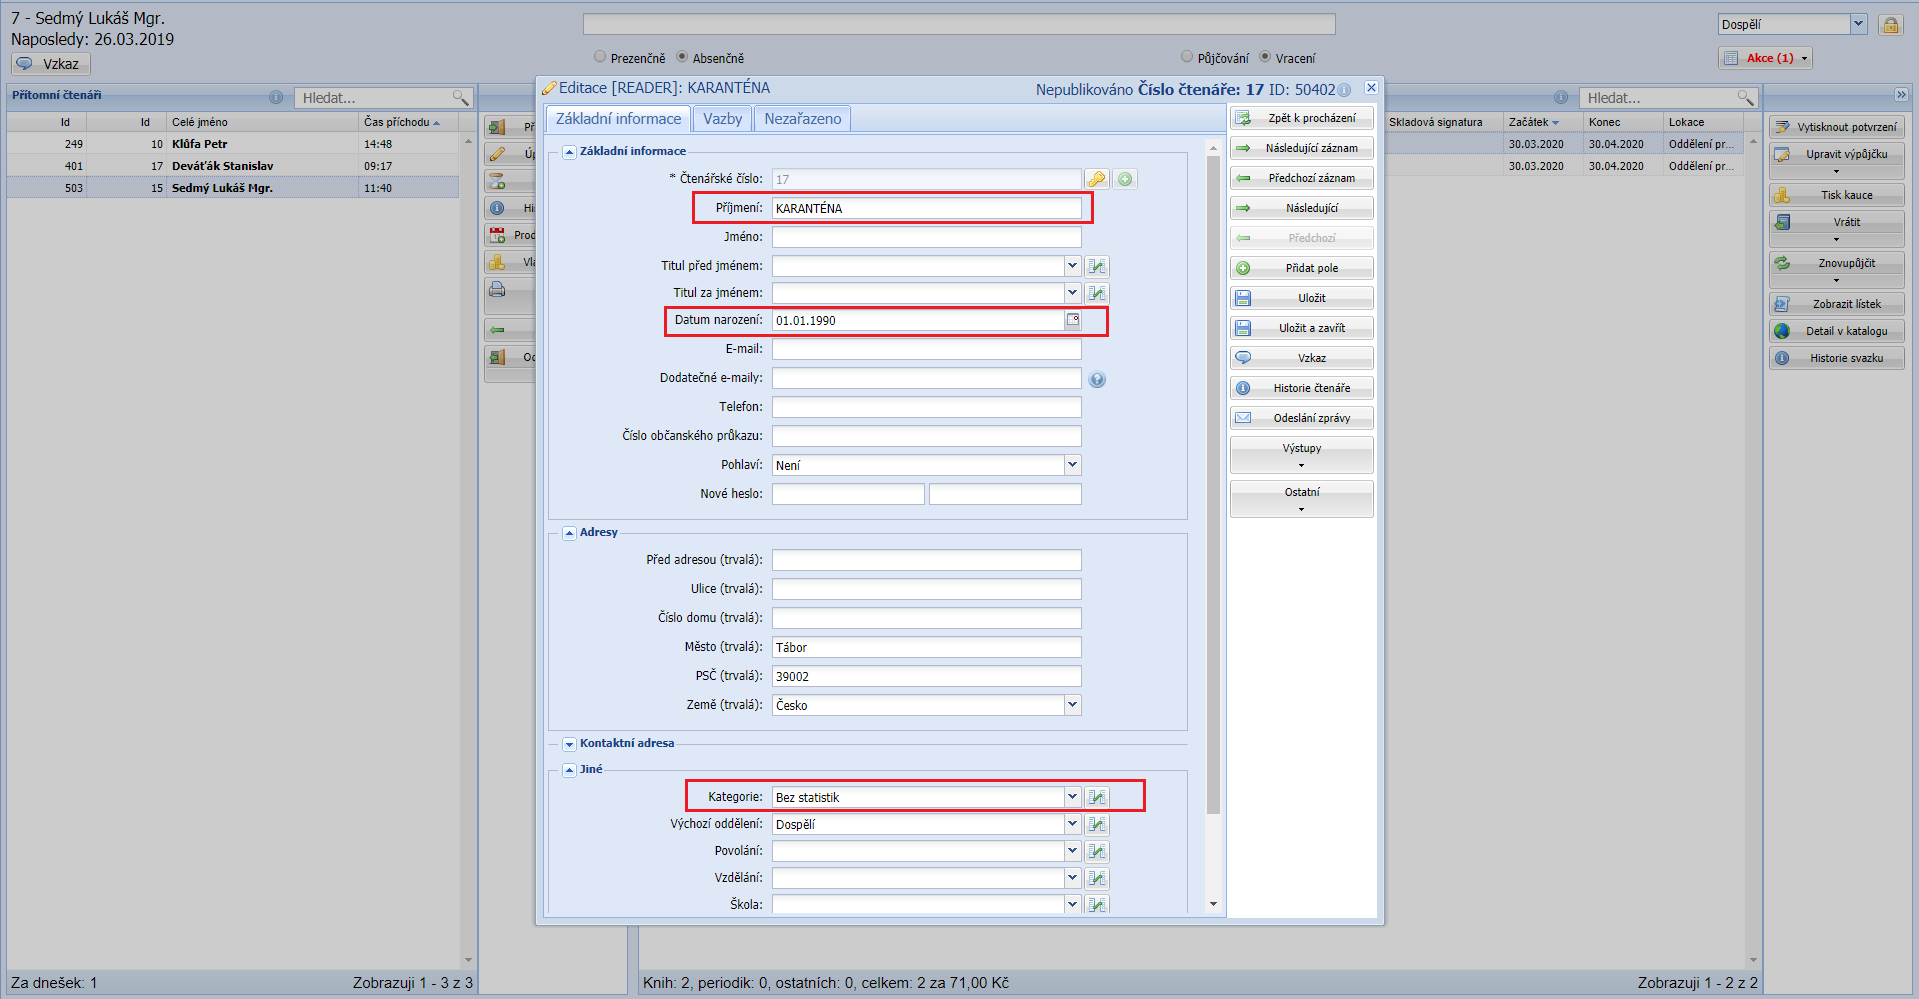The height and width of the screenshot is (999, 1919).
Task: Click into the Příjmení field
Action: 926,208
